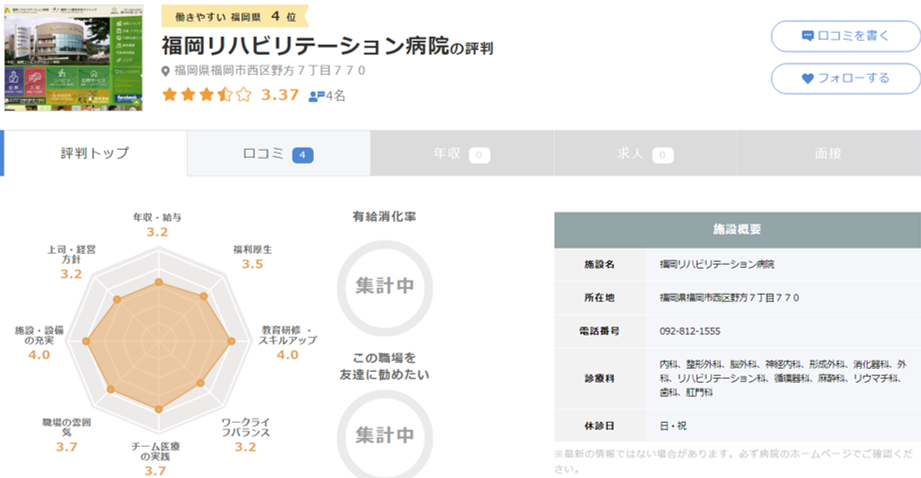Image resolution: width=921 pixels, height=478 pixels.
Task: Click the 福岡リハビリテーション病院 heading
Action: point(305,46)
